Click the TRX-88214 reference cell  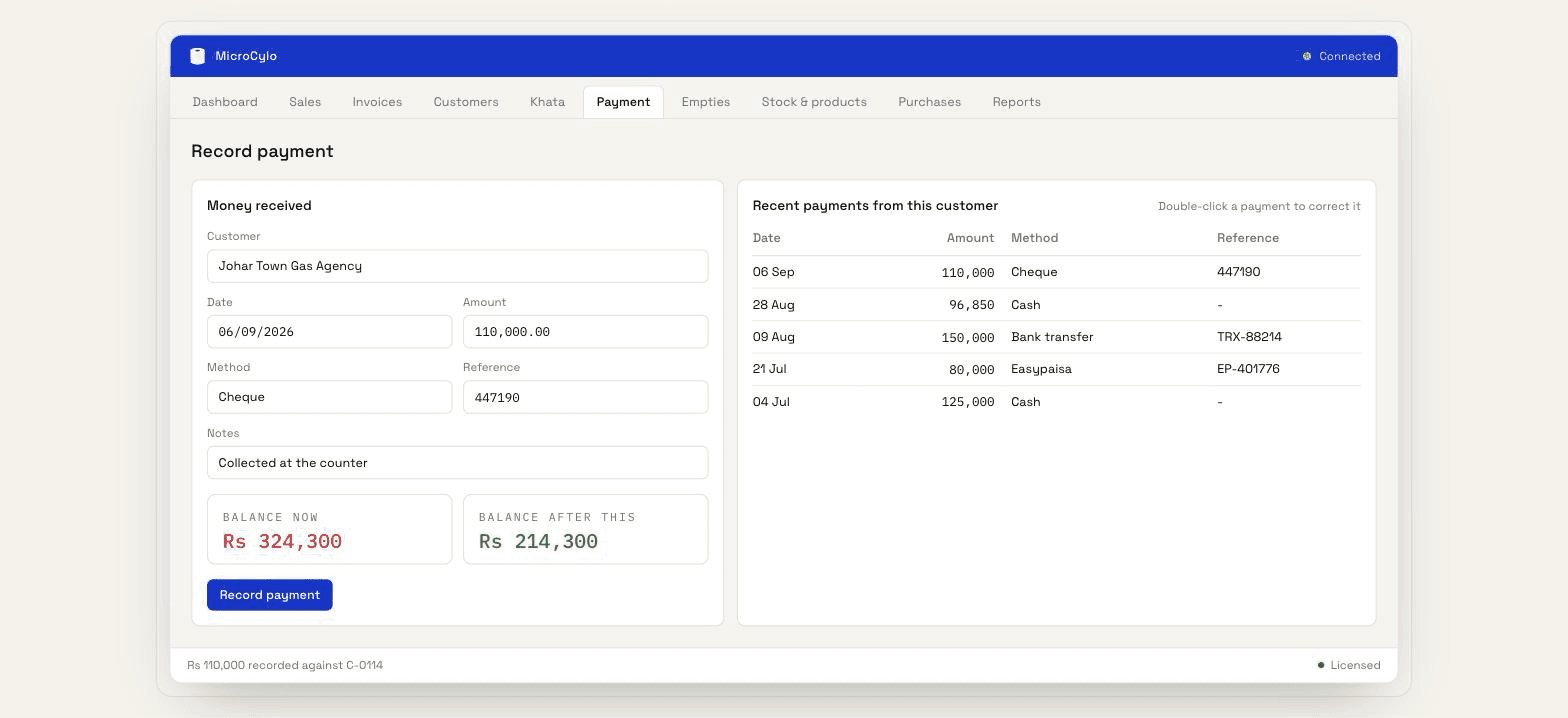click(x=1249, y=337)
